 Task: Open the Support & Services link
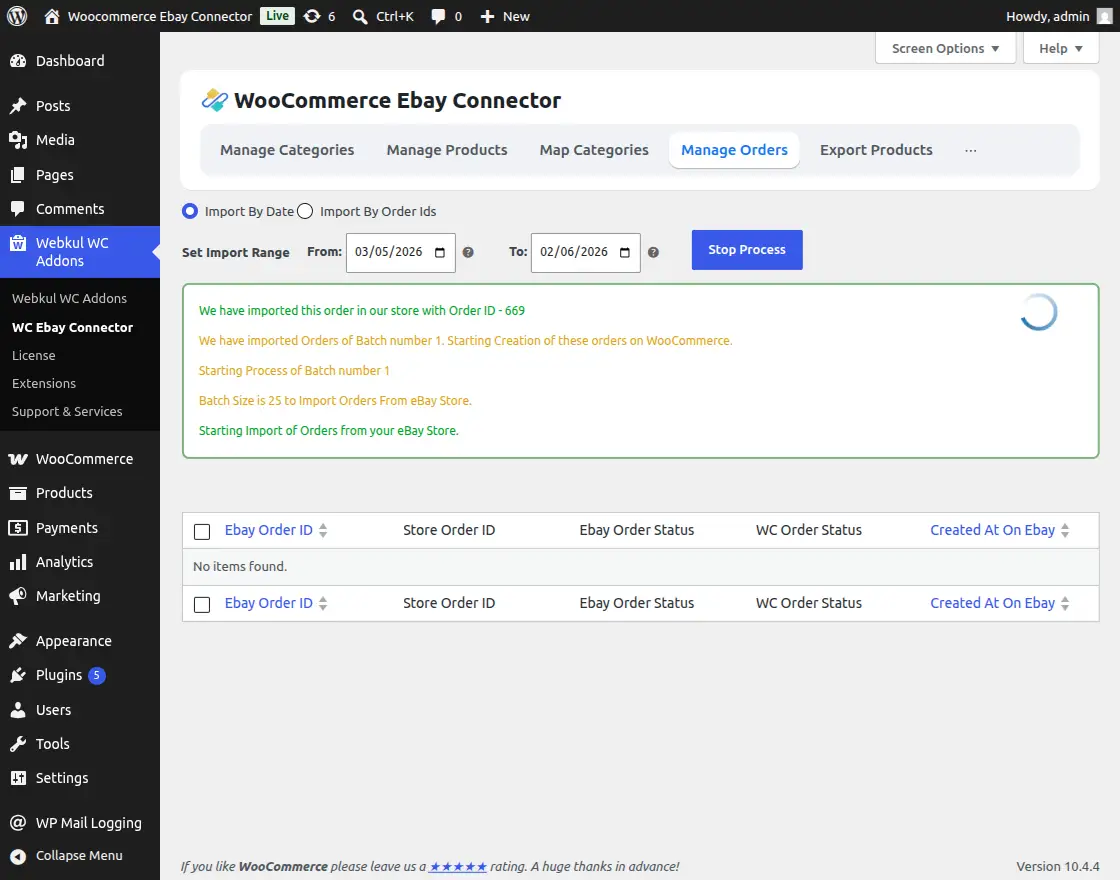tap(67, 411)
